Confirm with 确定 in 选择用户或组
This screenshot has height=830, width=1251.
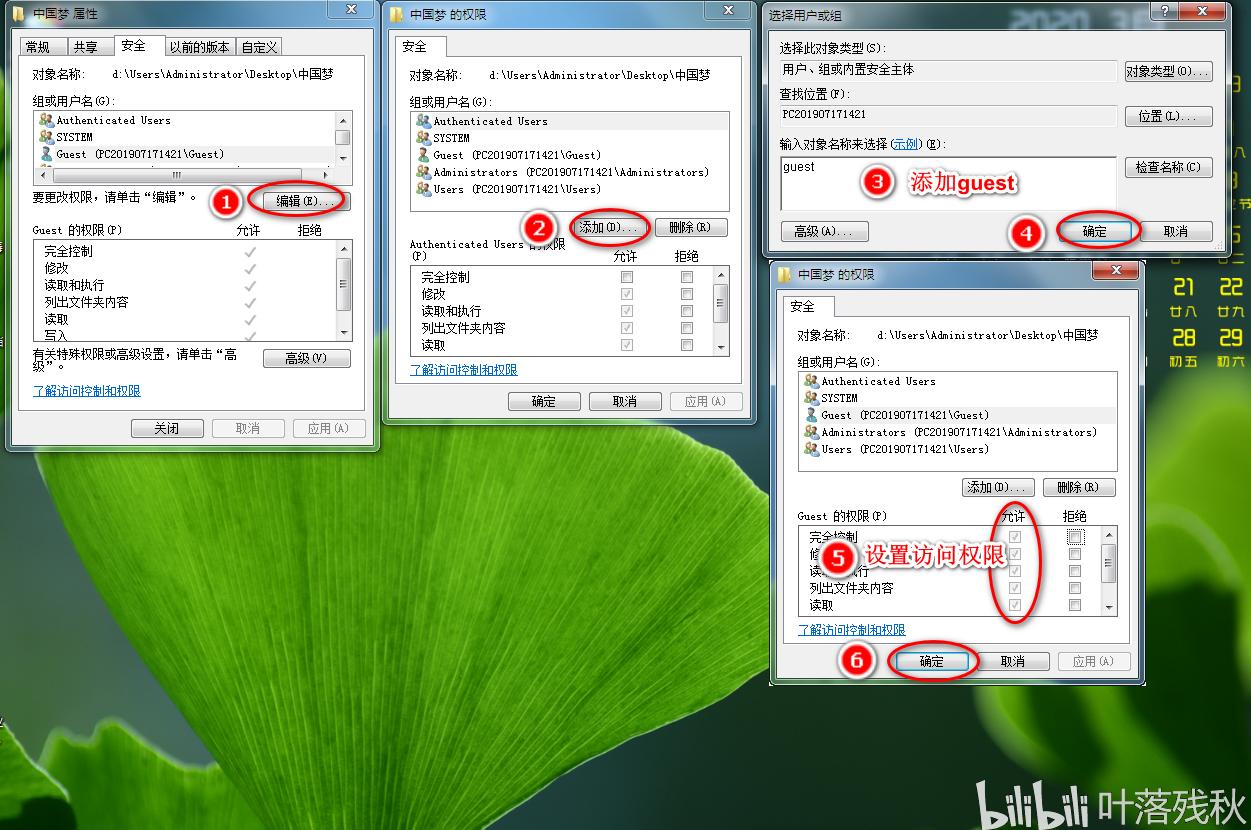point(1095,231)
